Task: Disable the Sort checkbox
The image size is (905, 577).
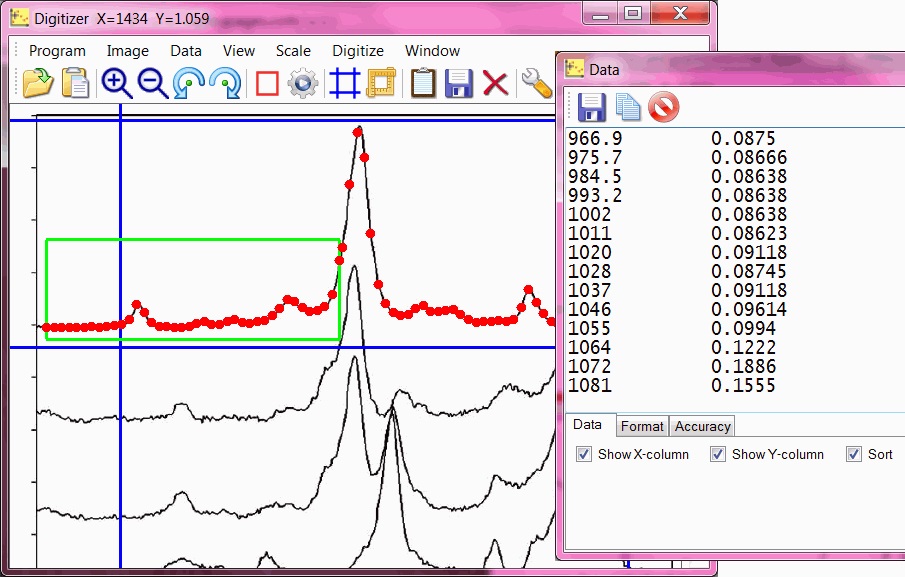Action: point(853,454)
